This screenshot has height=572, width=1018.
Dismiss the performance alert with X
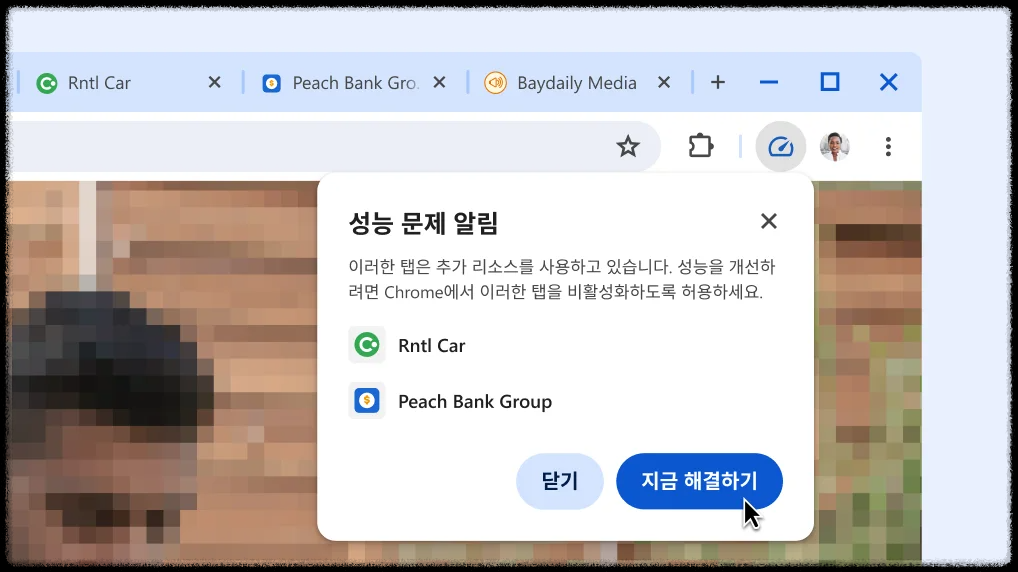(769, 221)
